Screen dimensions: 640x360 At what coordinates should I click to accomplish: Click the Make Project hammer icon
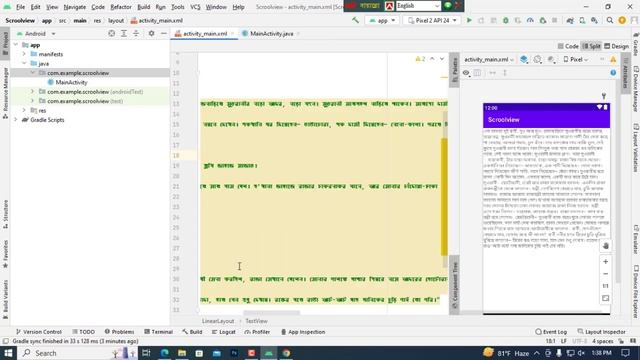click(x=356, y=20)
